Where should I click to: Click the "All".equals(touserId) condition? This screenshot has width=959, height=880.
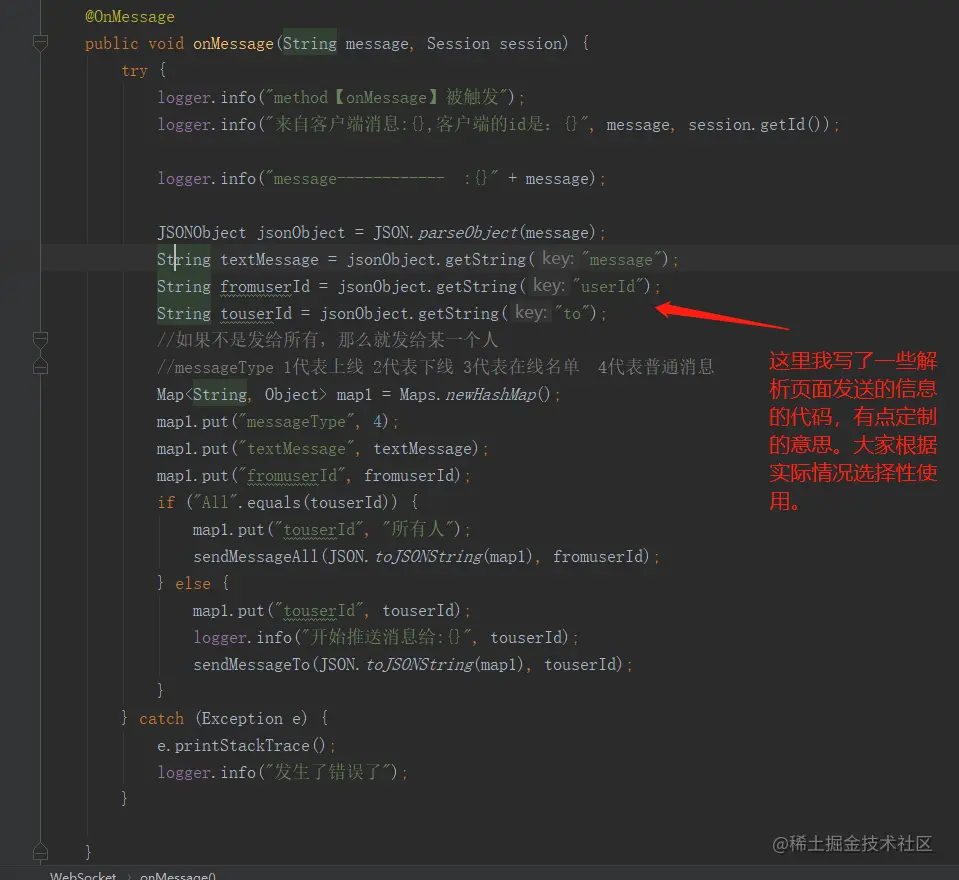click(292, 502)
